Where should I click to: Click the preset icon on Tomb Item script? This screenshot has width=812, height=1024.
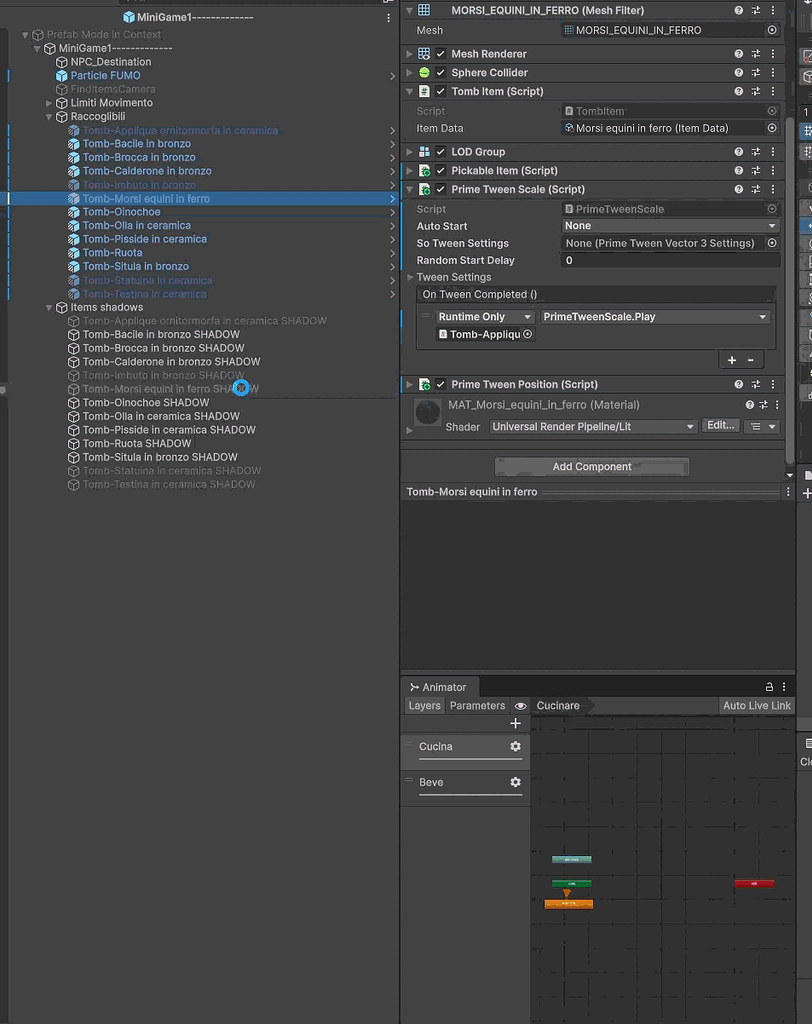[x=756, y=91]
